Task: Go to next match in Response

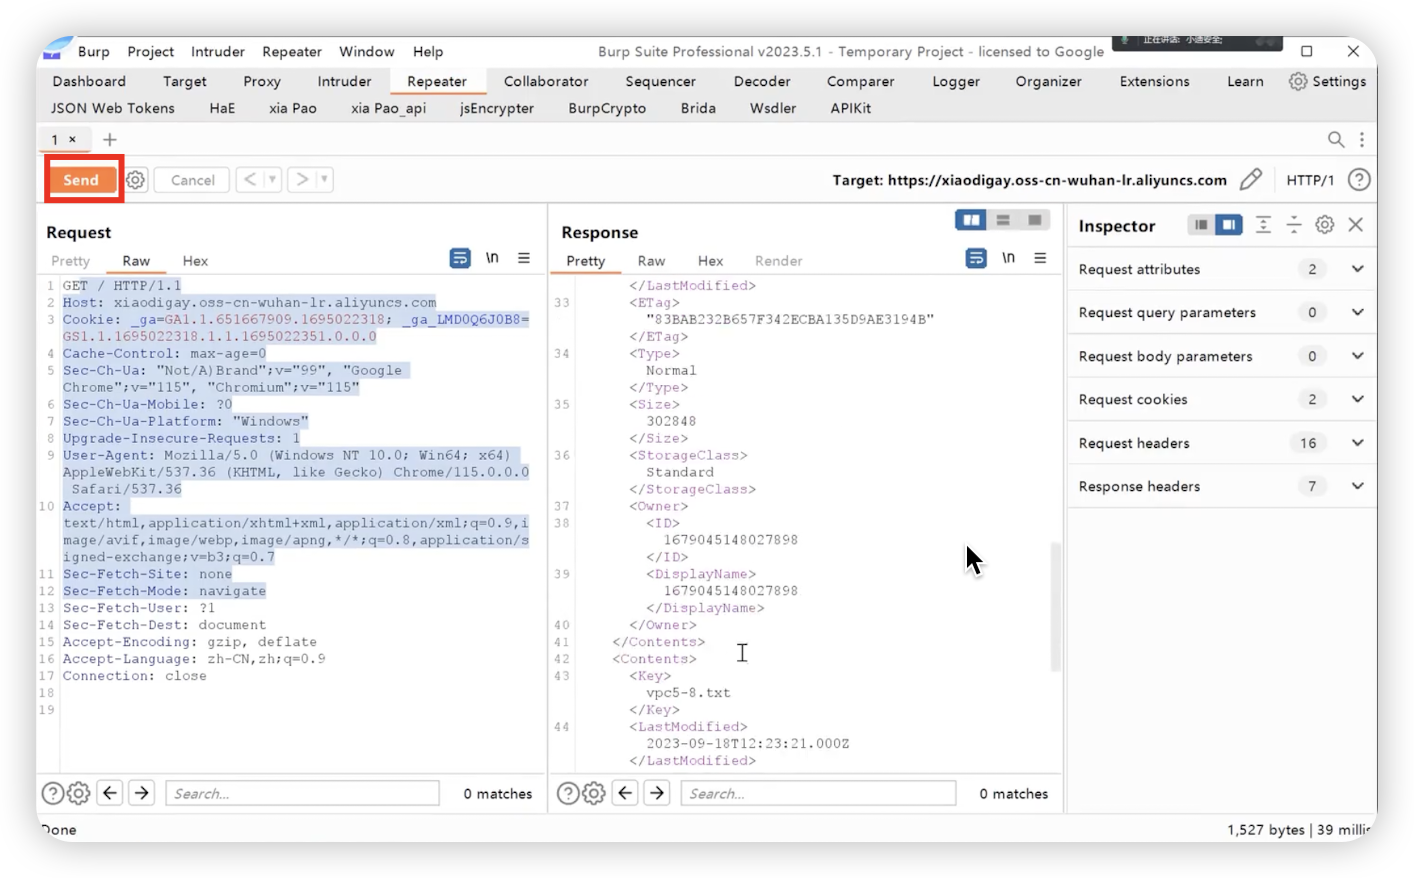Action: (x=657, y=793)
